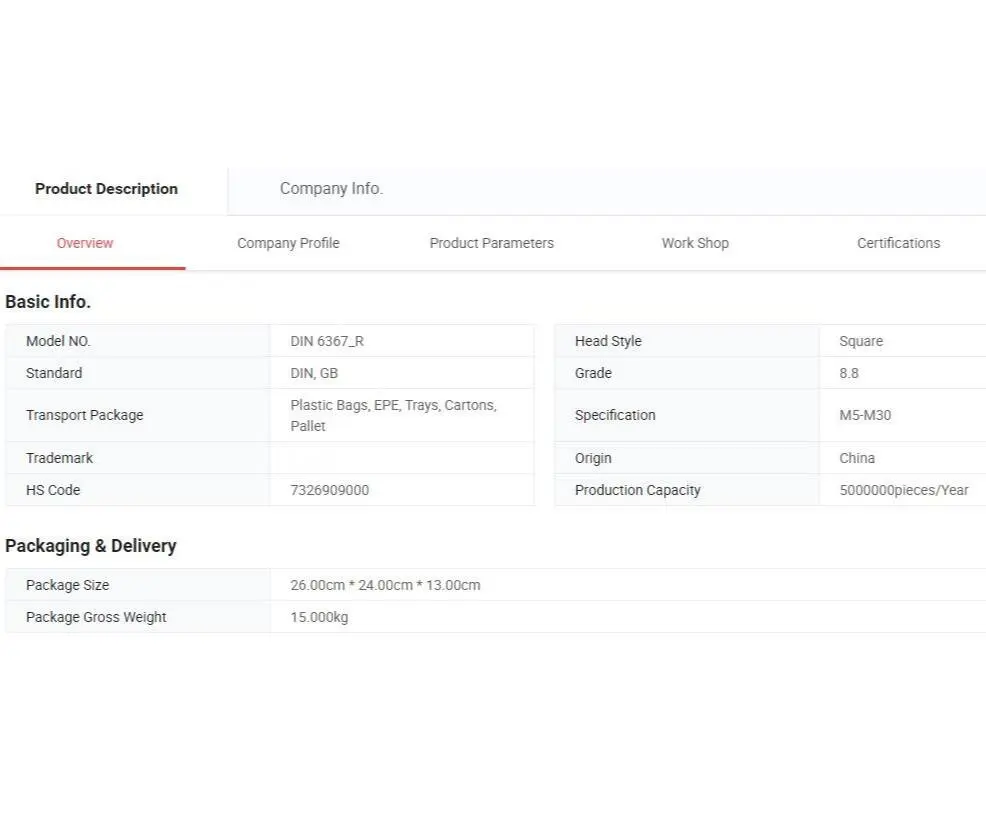Click the Transport Package value text
Viewport: 986px width, 822px height.
393,415
